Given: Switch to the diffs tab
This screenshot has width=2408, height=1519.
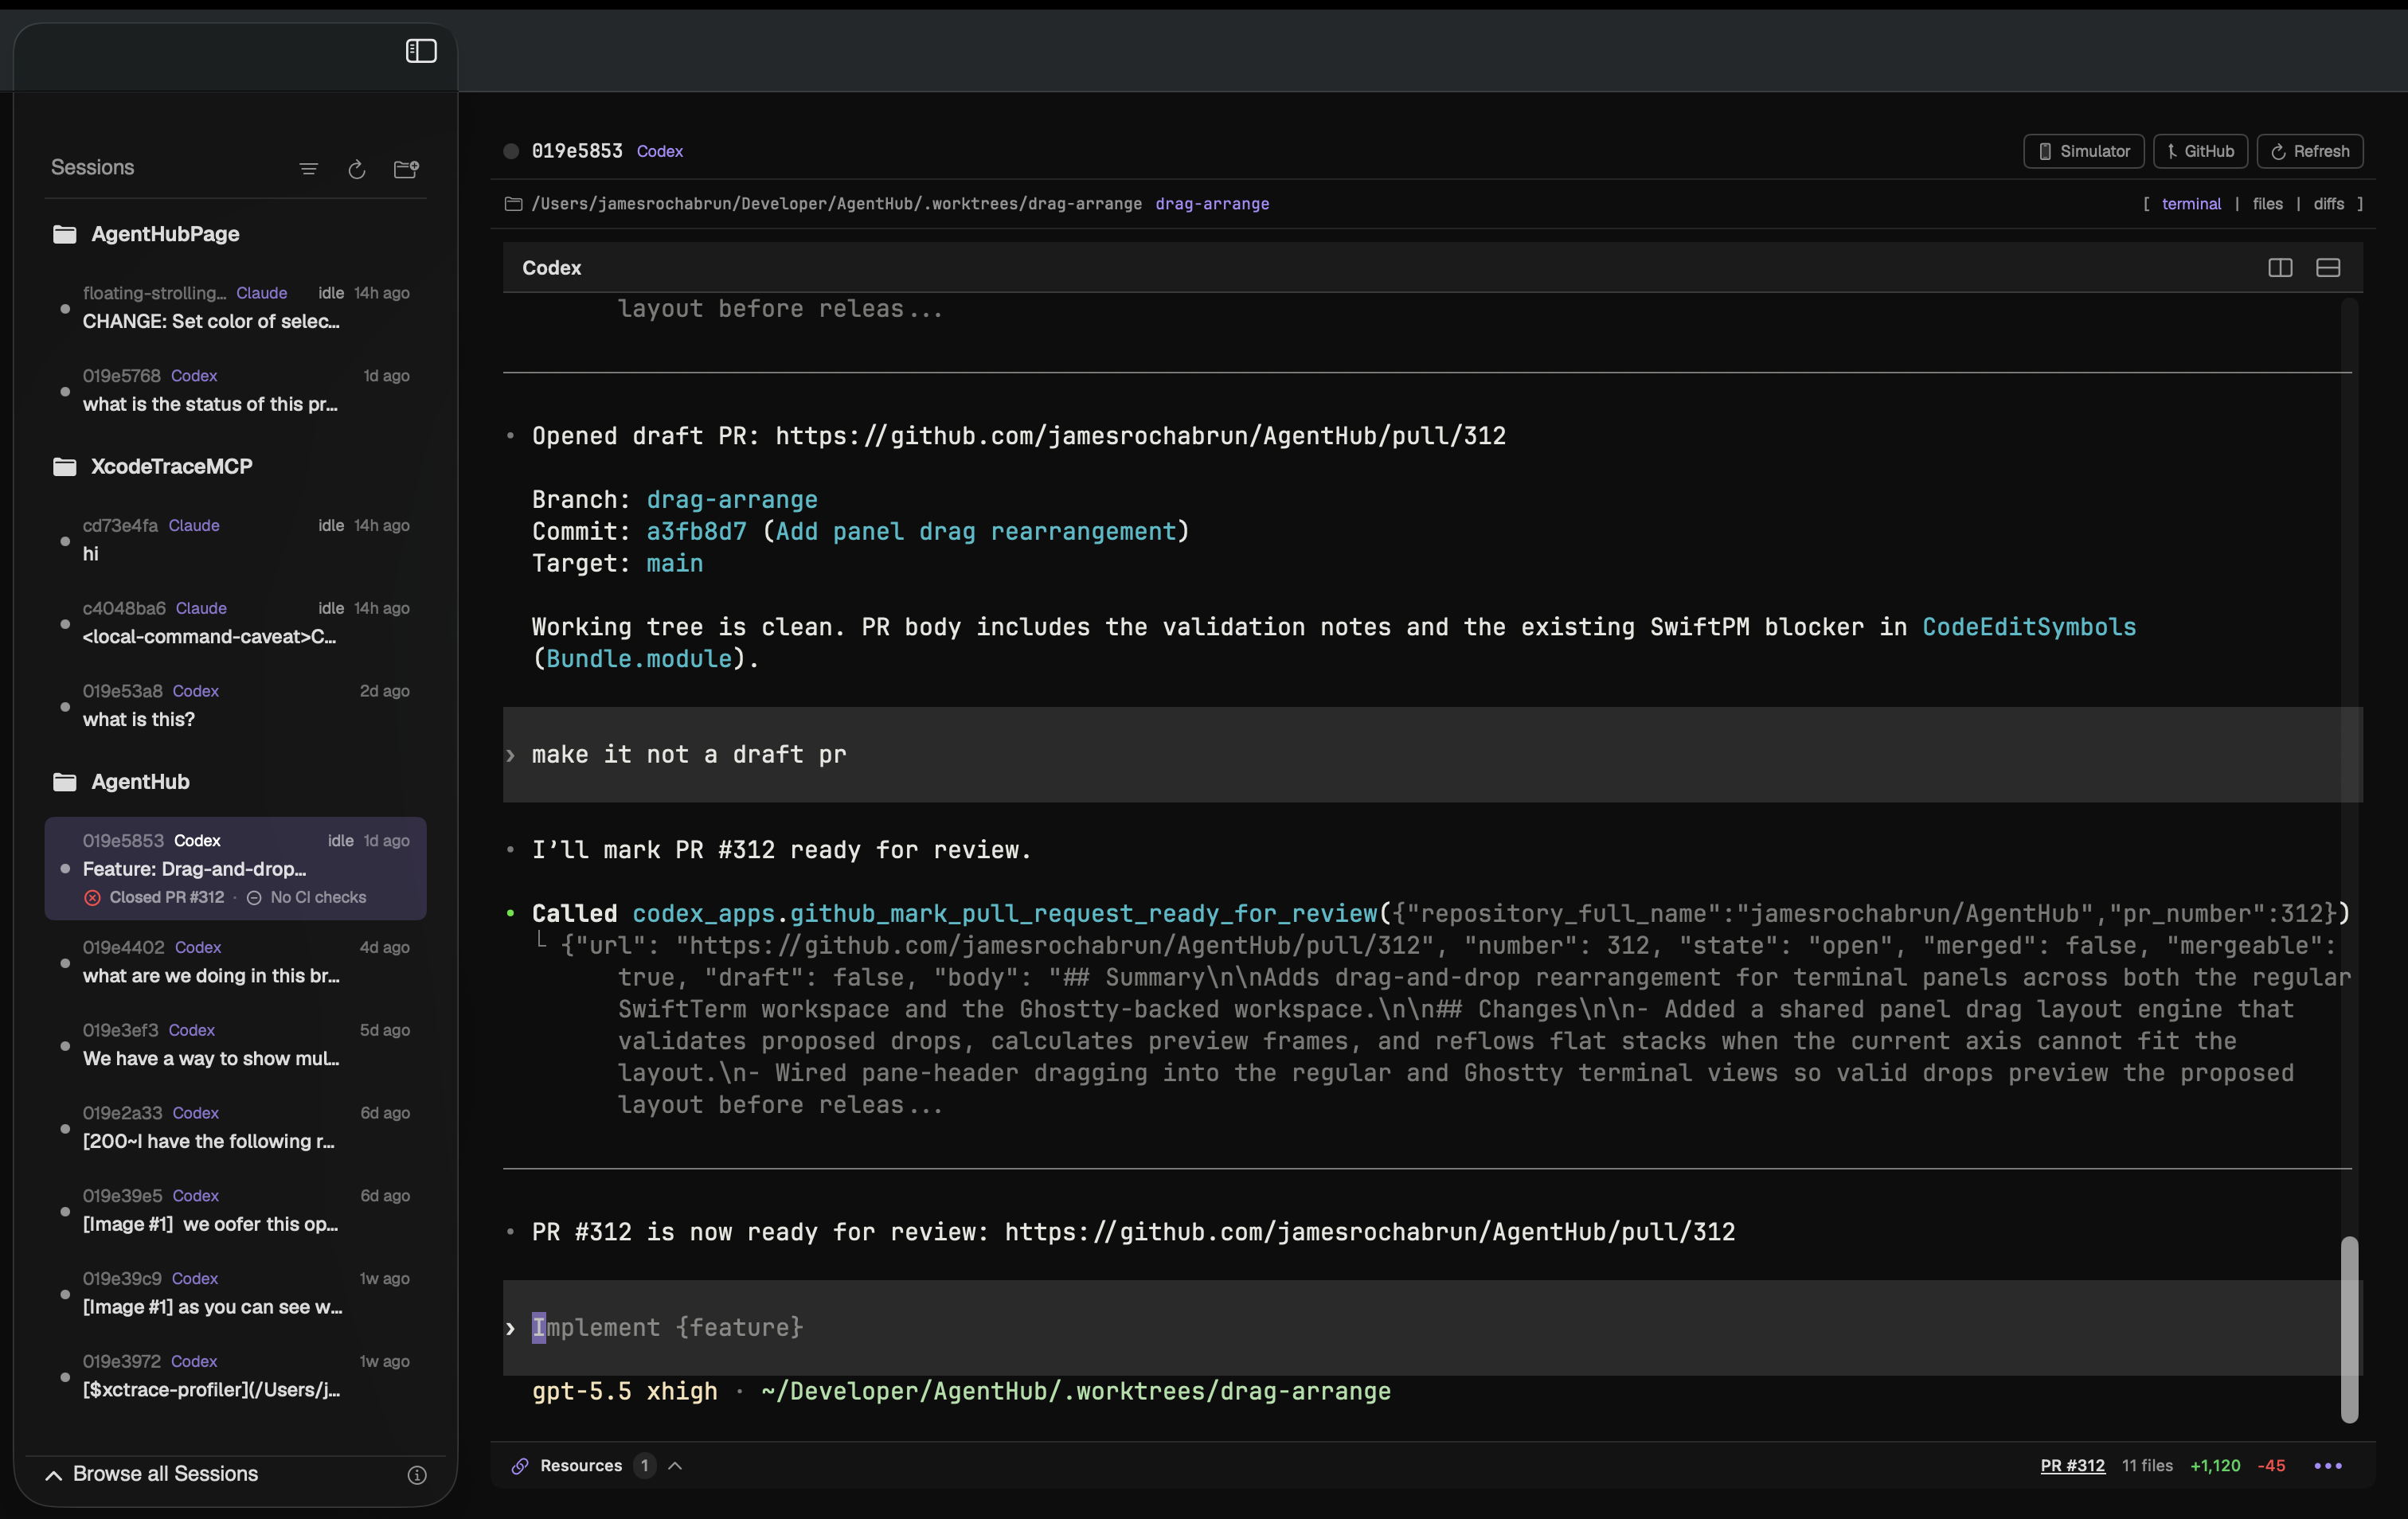Looking at the screenshot, I should click(x=2328, y=204).
